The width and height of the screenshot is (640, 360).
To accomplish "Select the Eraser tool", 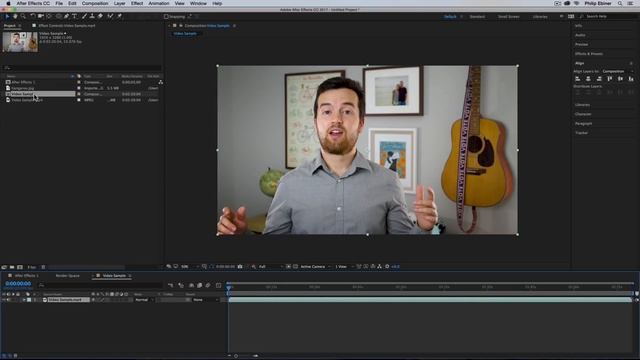I will coord(100,16).
